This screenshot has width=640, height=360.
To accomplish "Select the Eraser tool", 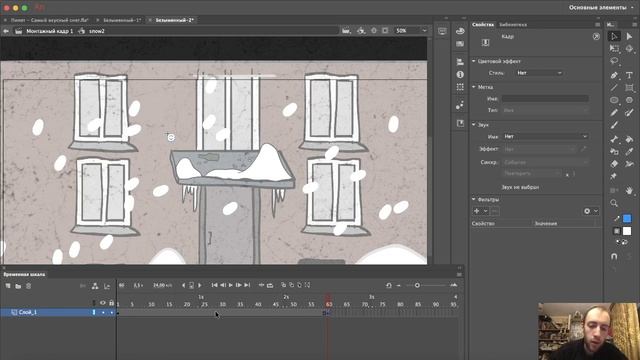I will pos(614,164).
